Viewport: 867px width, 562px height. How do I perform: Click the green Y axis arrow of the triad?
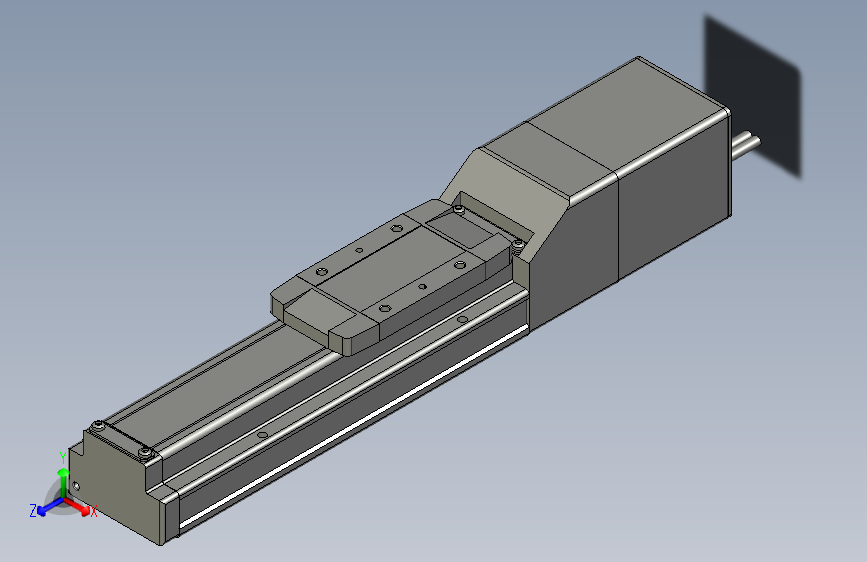point(63,483)
